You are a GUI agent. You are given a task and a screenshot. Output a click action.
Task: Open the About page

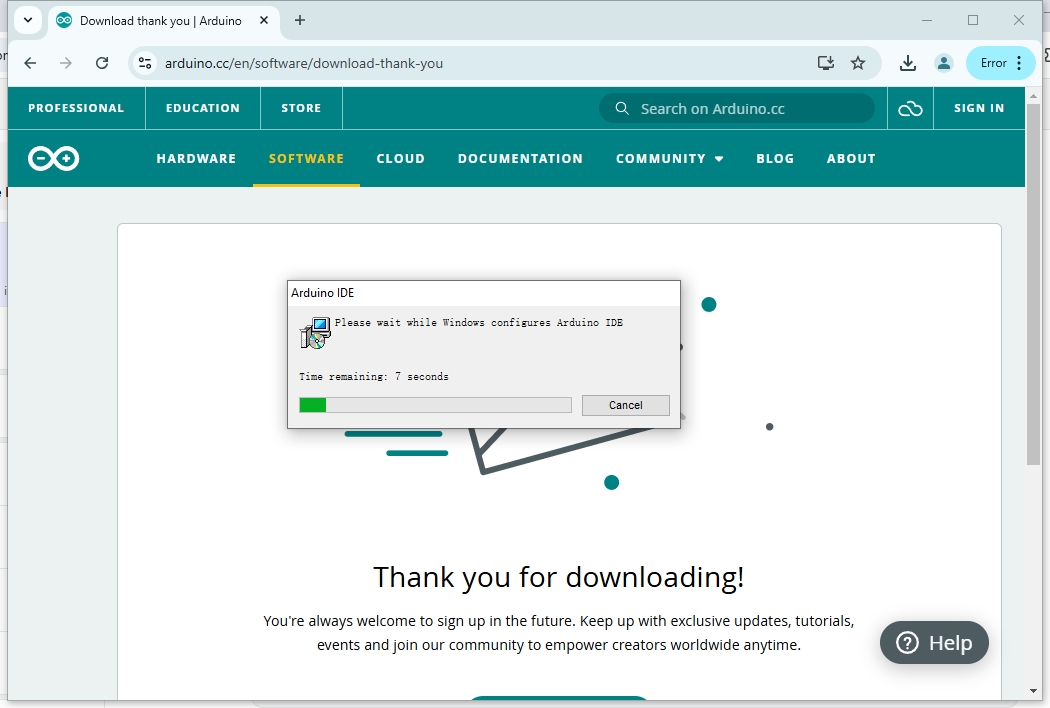click(x=851, y=159)
